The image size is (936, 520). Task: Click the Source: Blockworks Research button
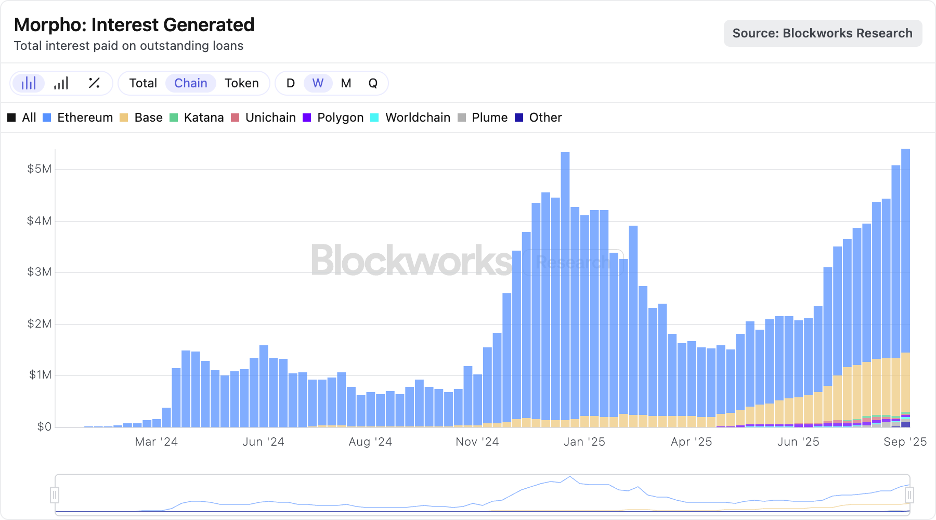pos(822,33)
